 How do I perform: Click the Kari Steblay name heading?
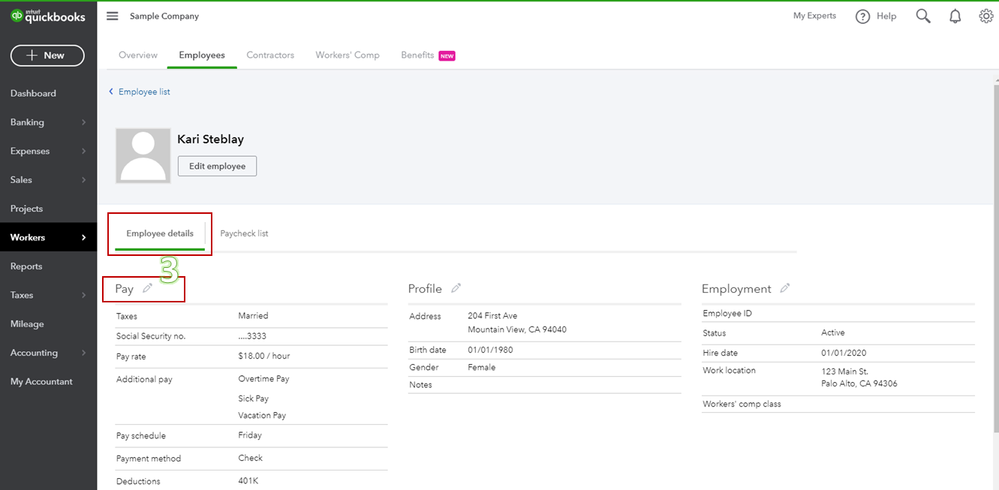(210, 139)
